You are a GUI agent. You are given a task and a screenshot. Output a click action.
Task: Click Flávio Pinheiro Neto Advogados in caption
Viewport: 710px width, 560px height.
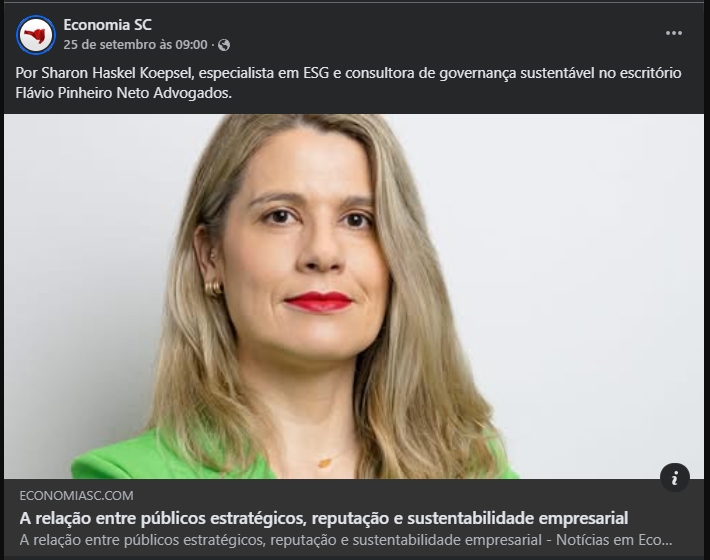[123, 93]
